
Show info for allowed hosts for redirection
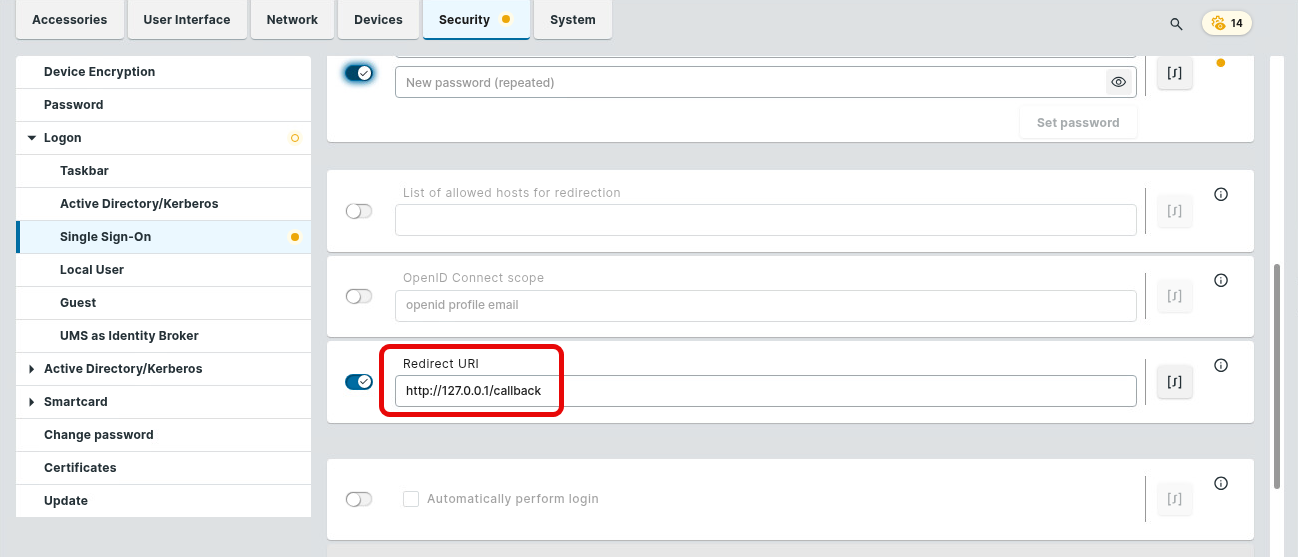pyautogui.click(x=1220, y=195)
